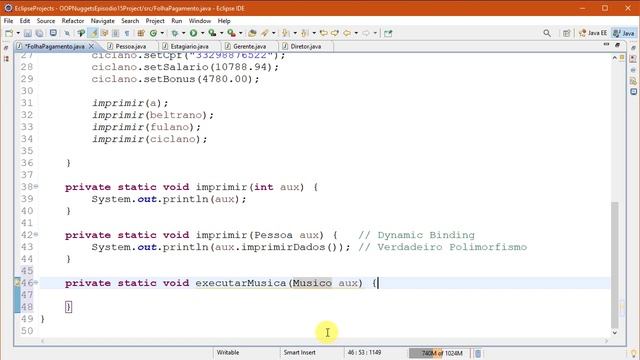The image size is (640, 360).
Task: Click the heap memory status bar
Action: coord(439,353)
